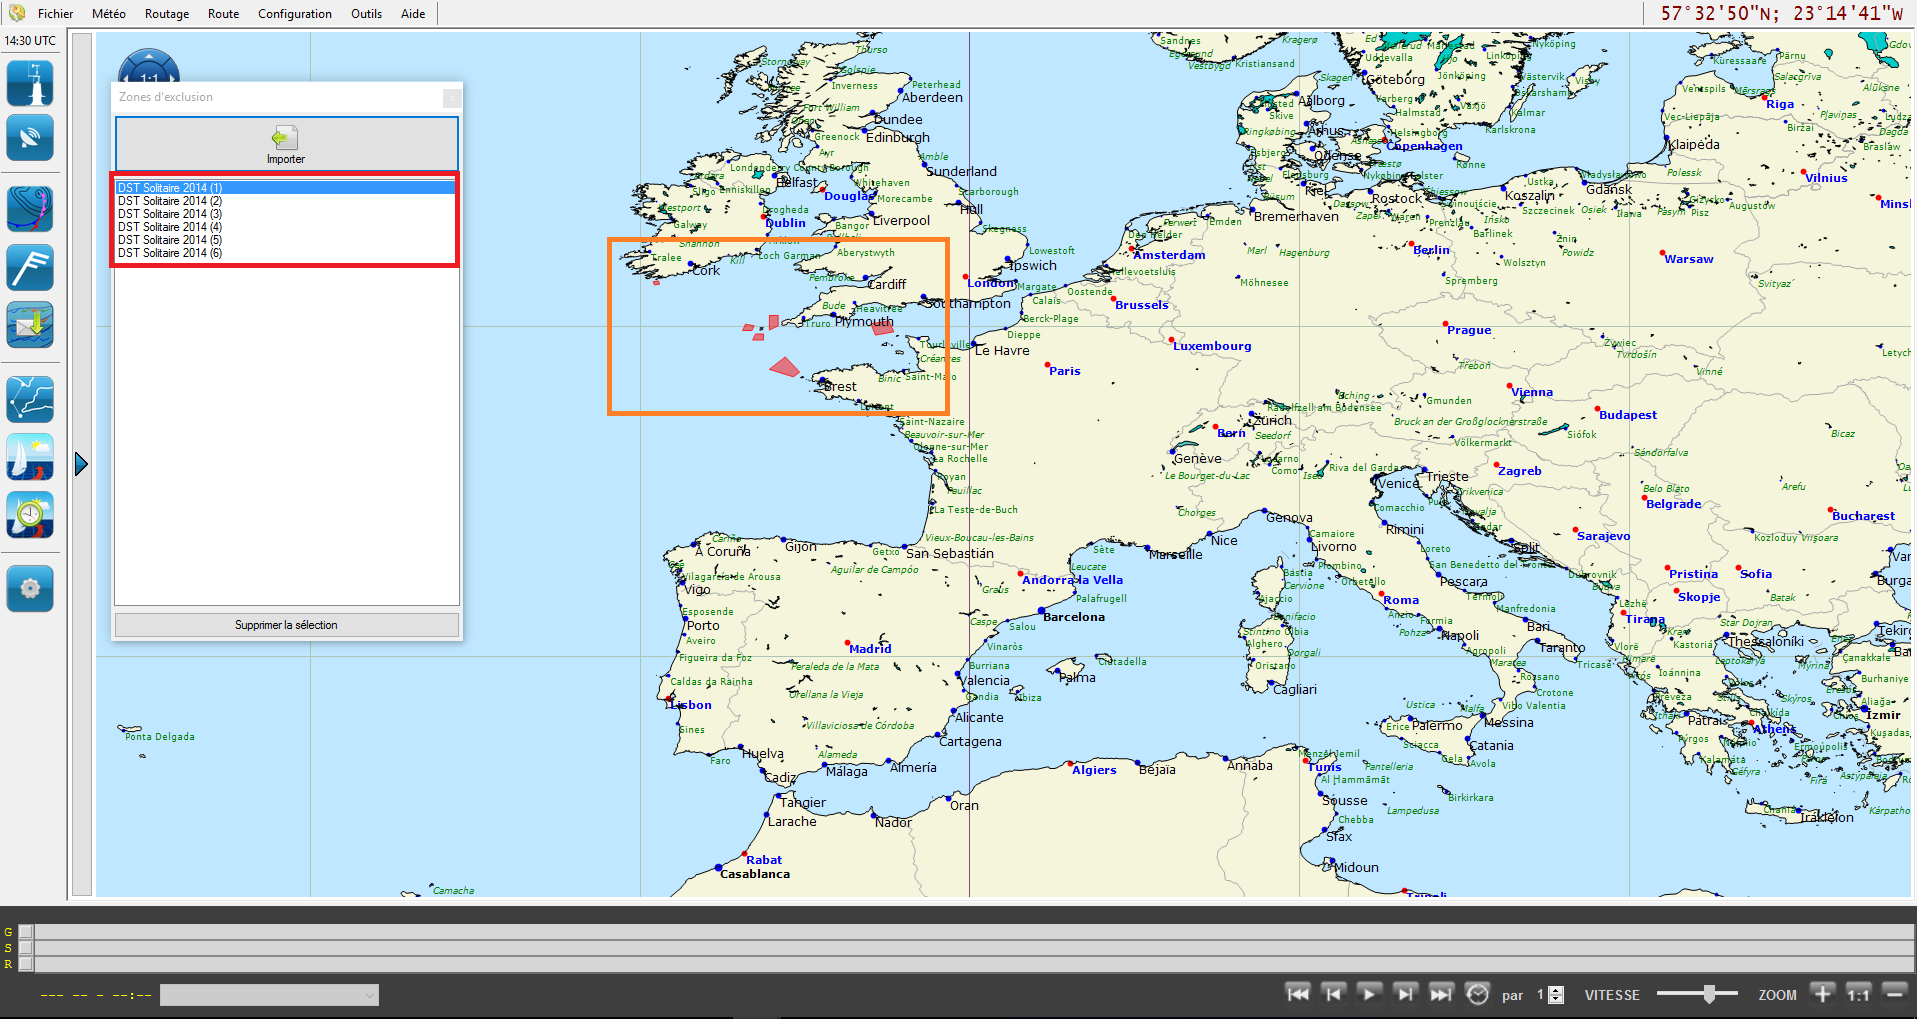Click the satellite dish sidebar icon
1917x1019 pixels.
(x=30, y=138)
